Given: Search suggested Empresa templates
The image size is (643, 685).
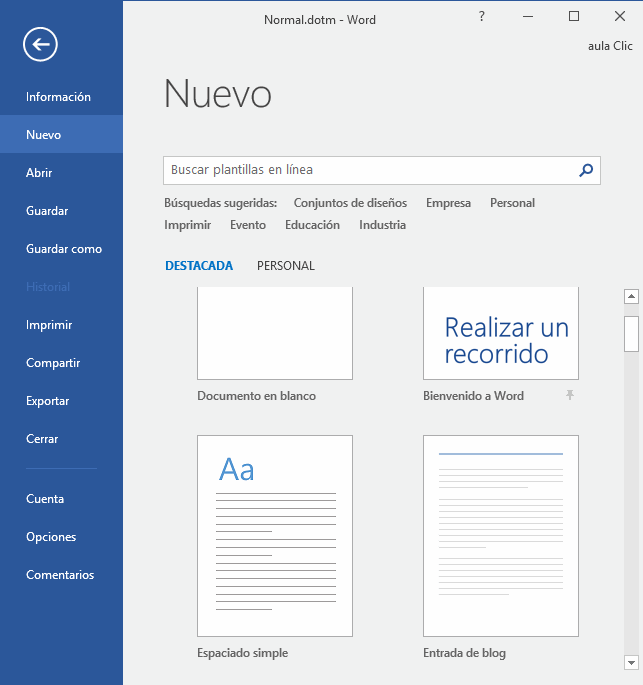Looking at the screenshot, I should [x=448, y=203].
